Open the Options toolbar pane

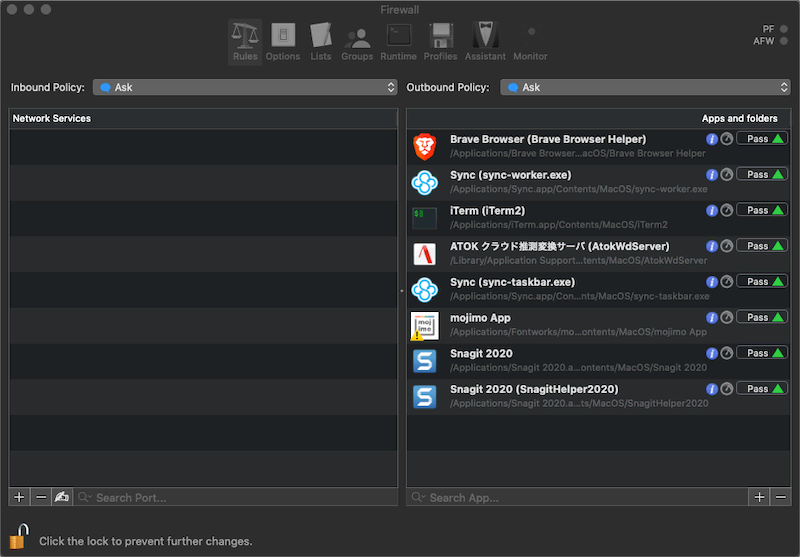pos(283,41)
